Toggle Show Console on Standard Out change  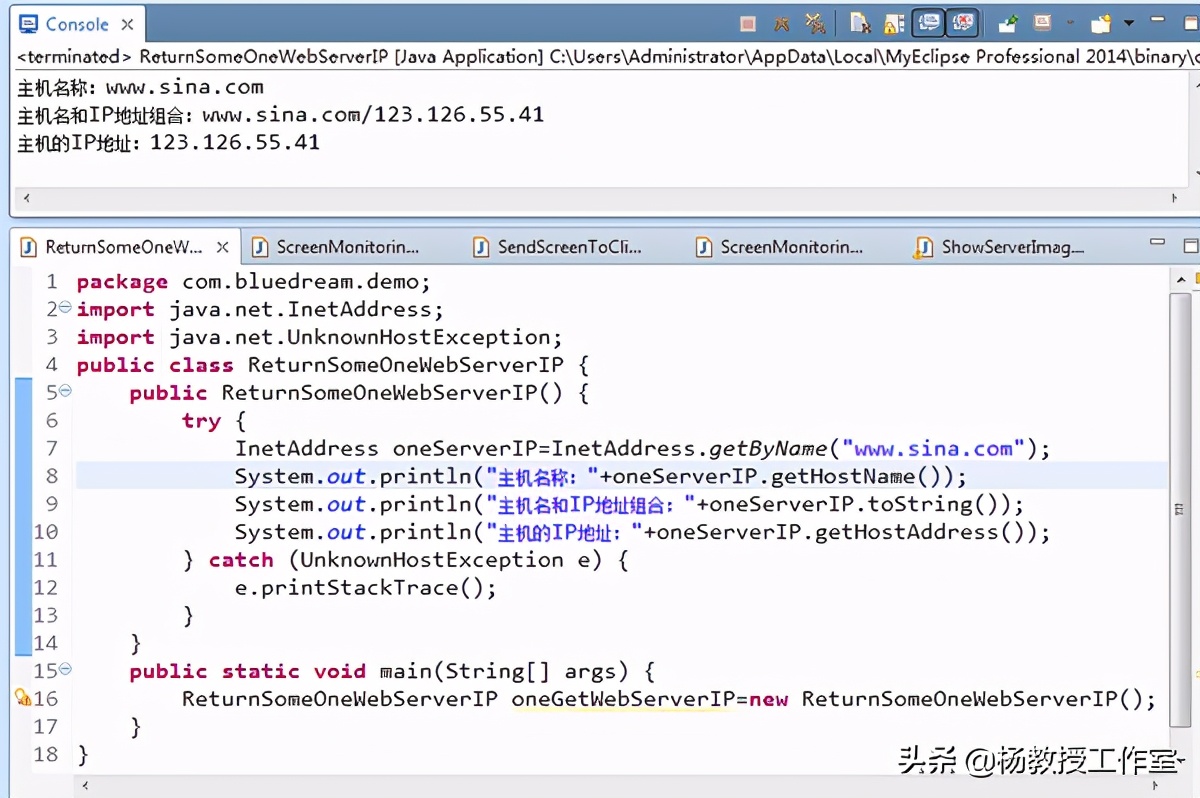point(930,22)
